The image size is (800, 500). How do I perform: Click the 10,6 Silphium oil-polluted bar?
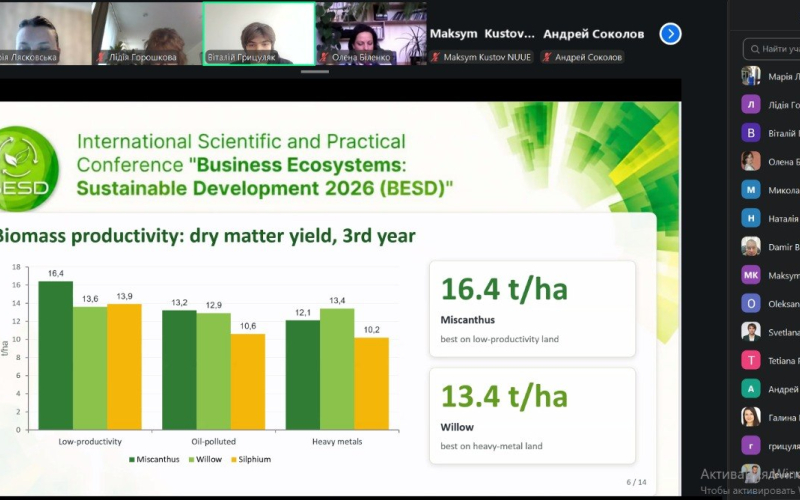point(247,382)
